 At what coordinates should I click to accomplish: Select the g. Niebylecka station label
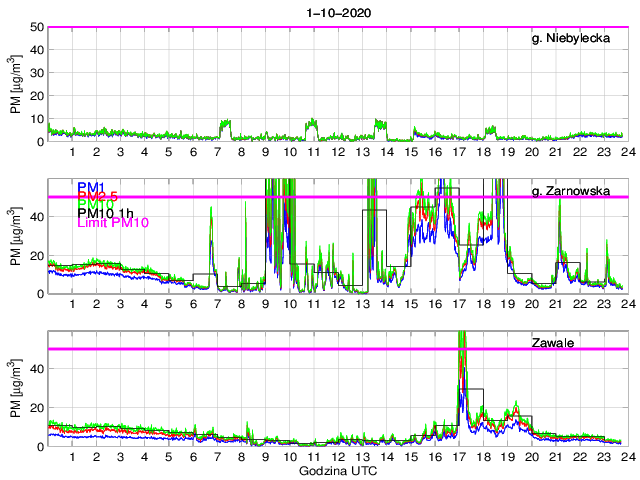coord(577,39)
